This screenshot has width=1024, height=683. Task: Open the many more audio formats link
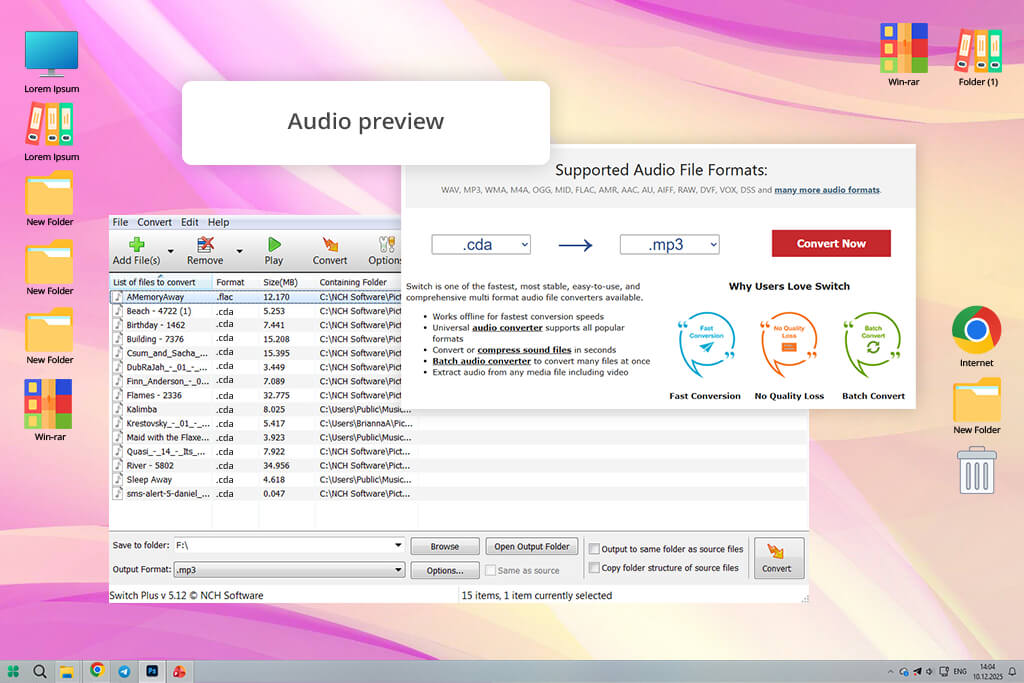pos(827,190)
